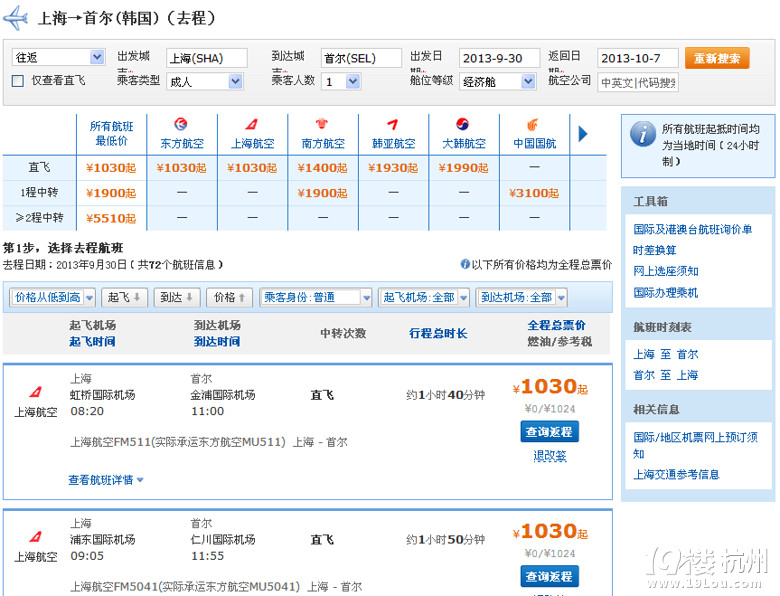Open 退改签 link for FM511 flight
The height and width of the screenshot is (596, 780).
550,456
